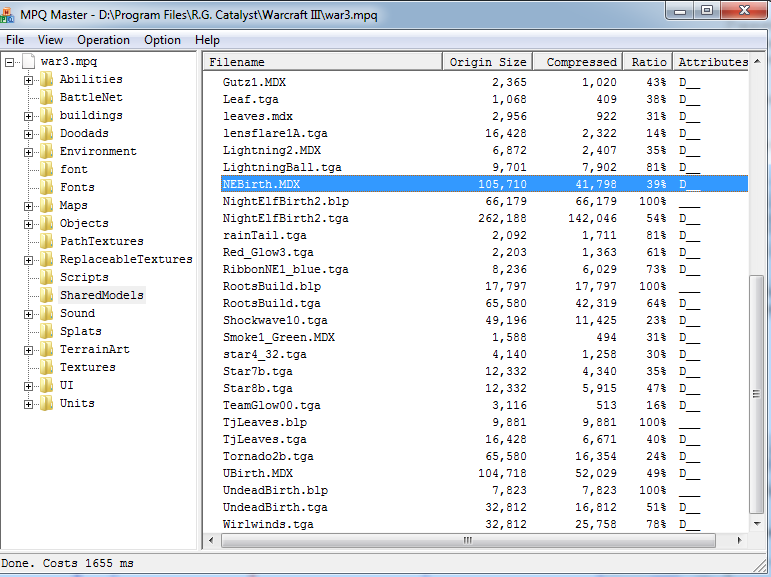The width and height of the screenshot is (771, 577).
Task: Open the File menu
Action: [15, 40]
